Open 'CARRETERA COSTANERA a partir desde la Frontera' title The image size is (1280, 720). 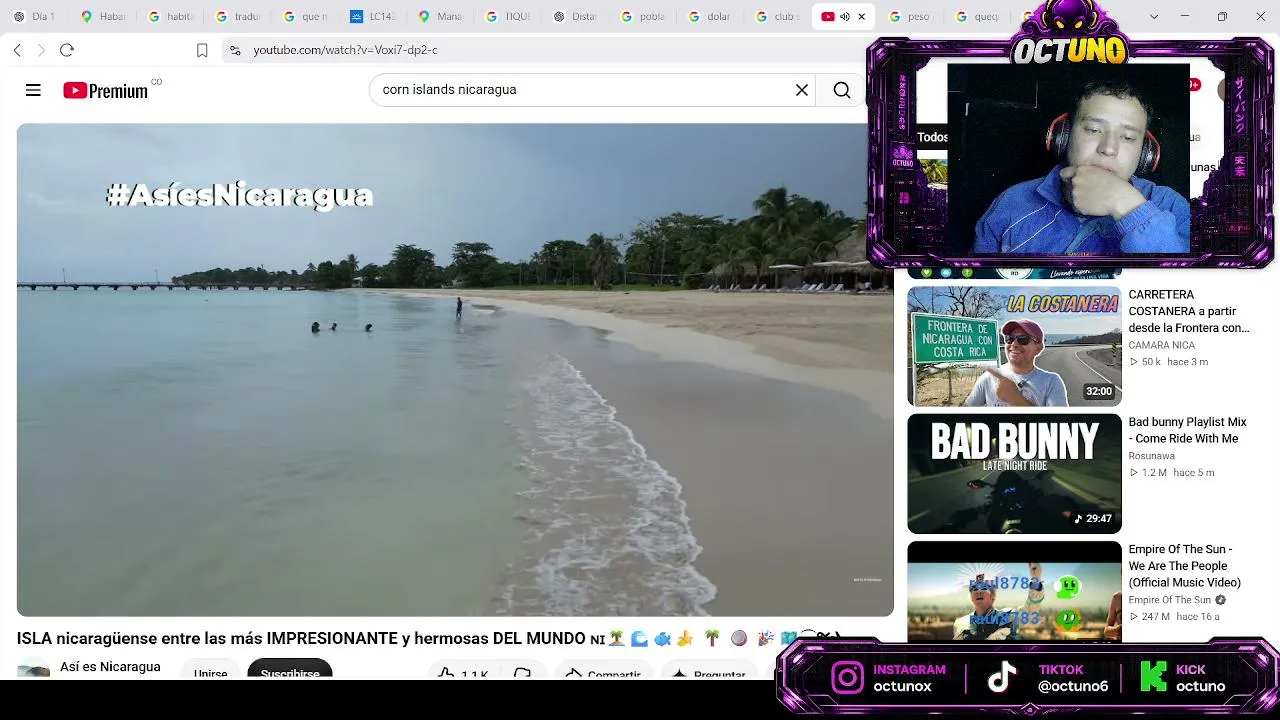1189,311
